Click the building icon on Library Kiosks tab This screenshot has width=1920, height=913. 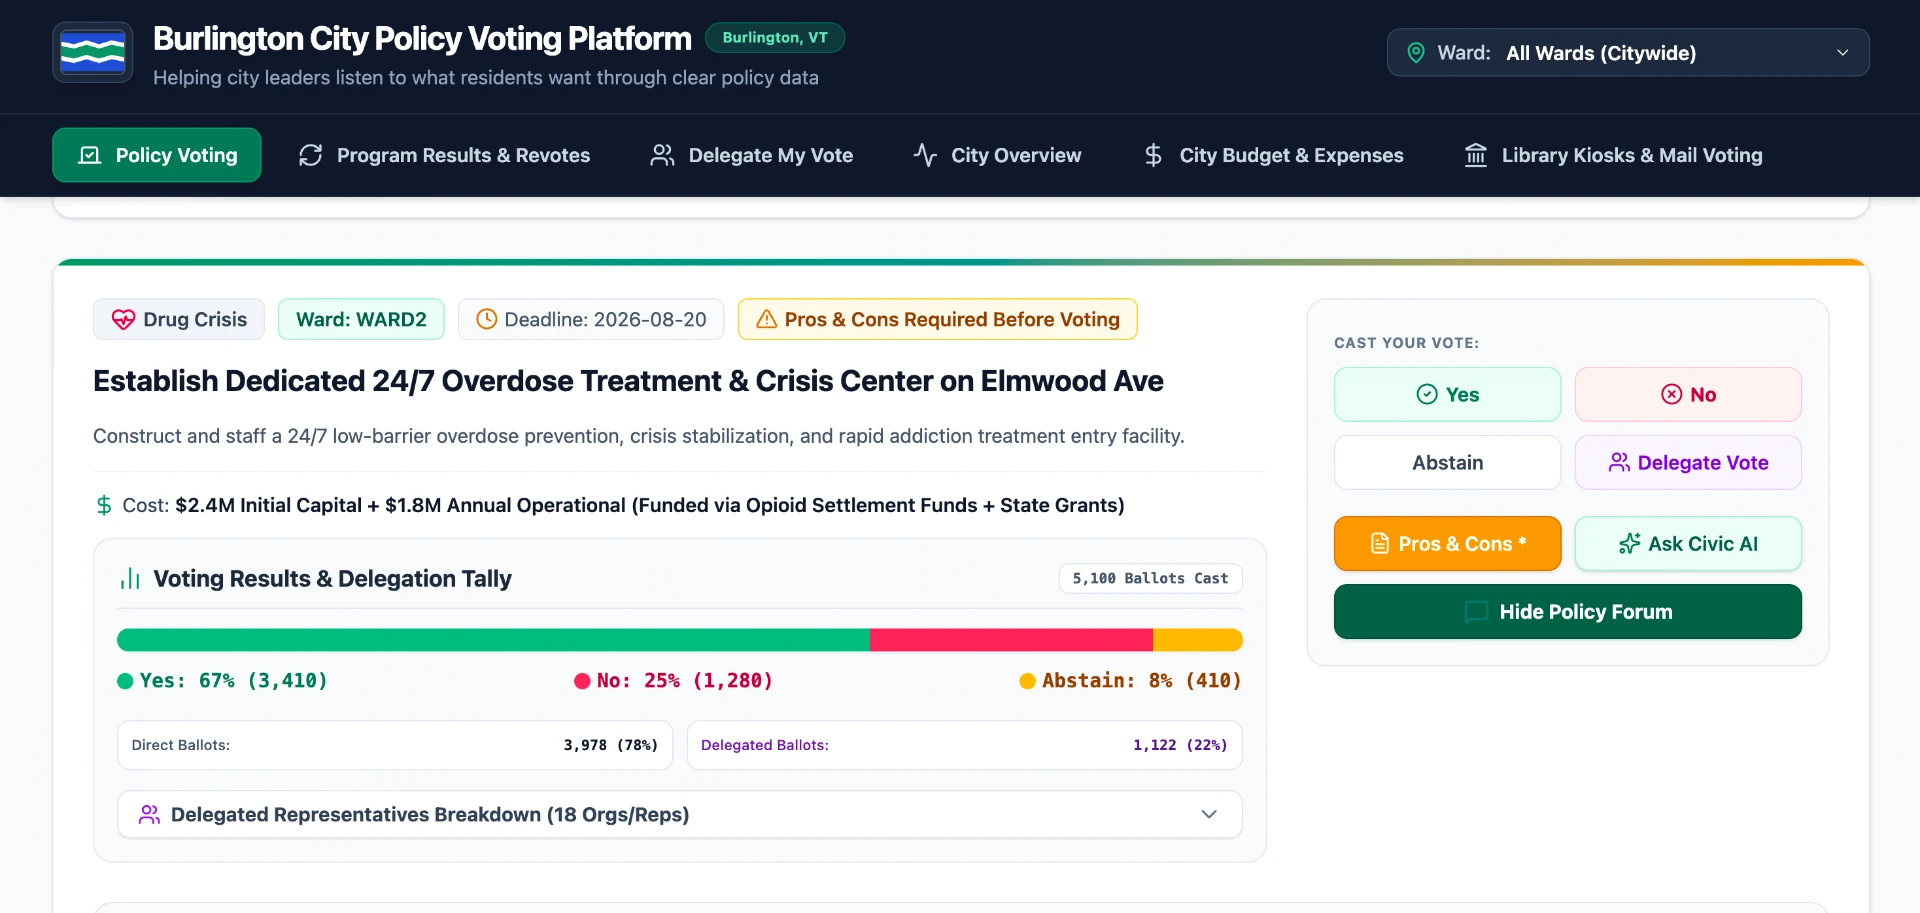tap(1476, 155)
